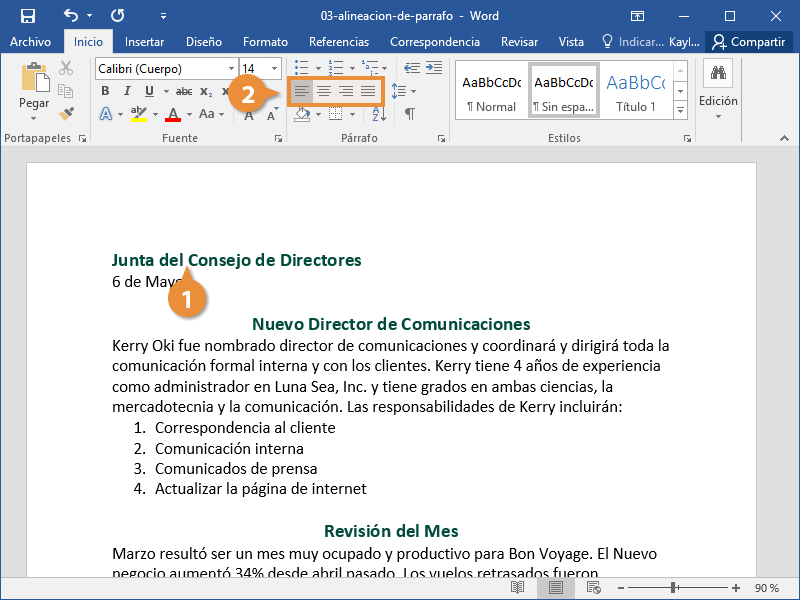Collapse the ribbon with the chevron
Screen dimensions: 800x600
(785, 138)
